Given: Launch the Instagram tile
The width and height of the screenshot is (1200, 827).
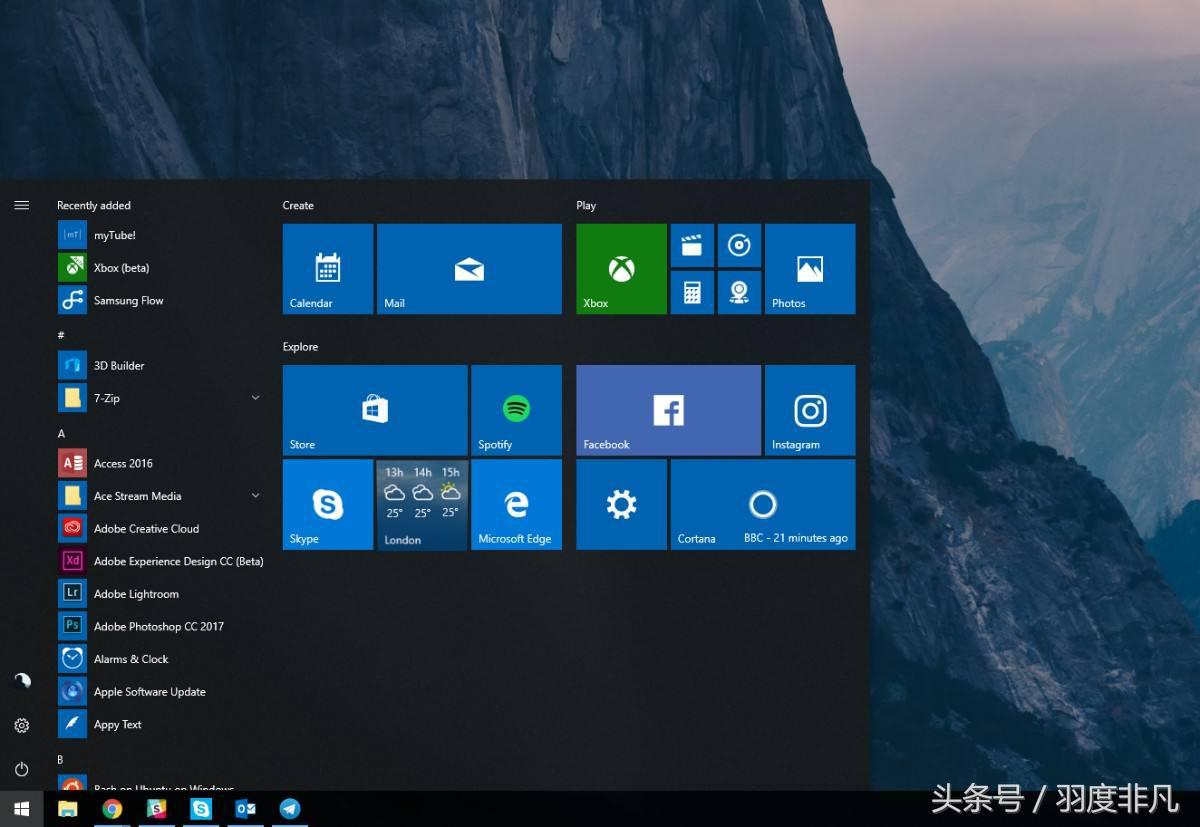Looking at the screenshot, I should coord(810,410).
